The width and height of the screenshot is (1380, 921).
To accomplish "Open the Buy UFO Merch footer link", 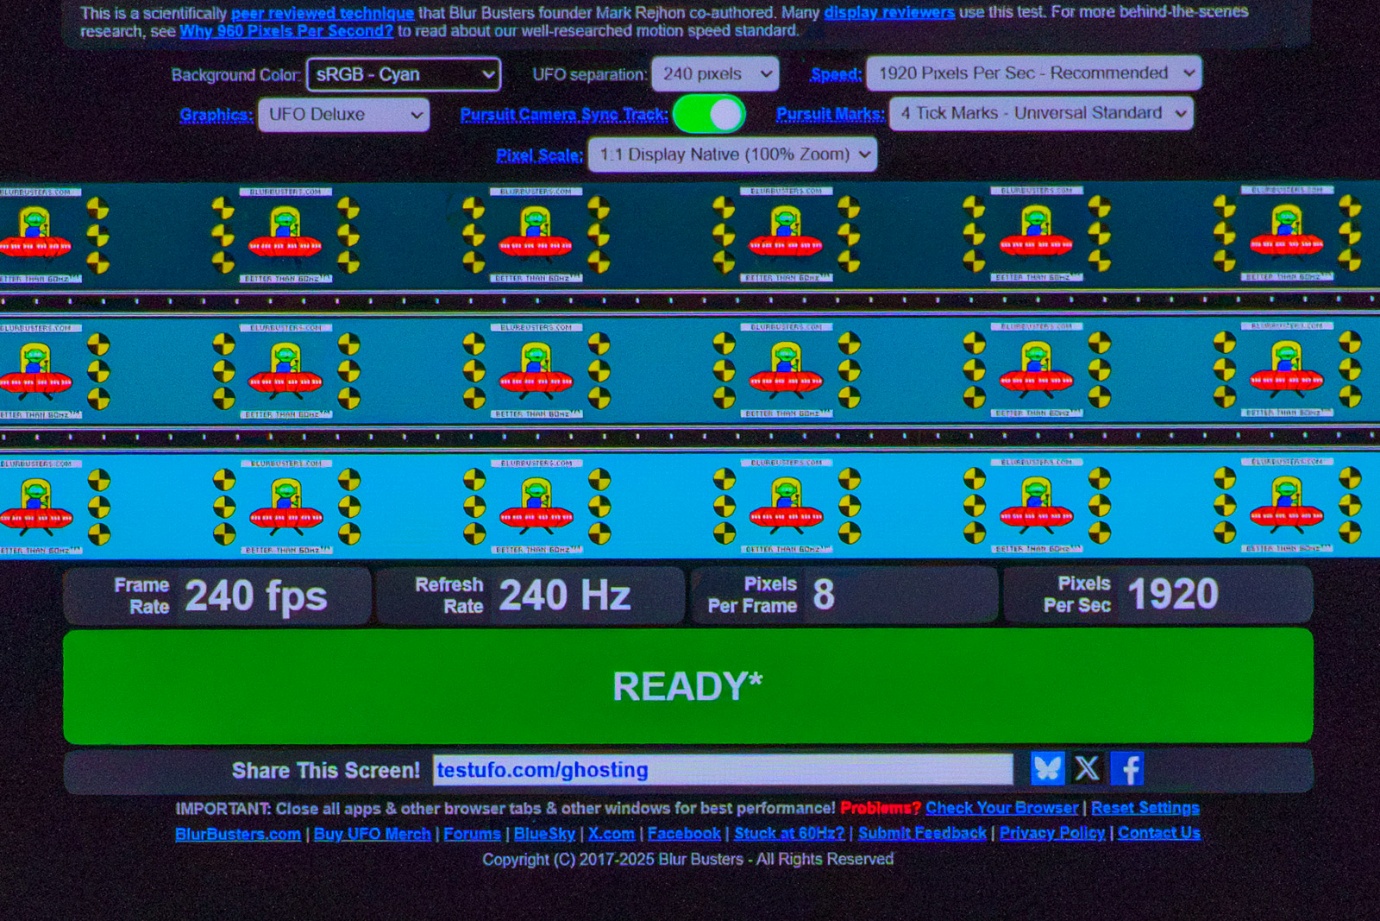I will point(372,834).
